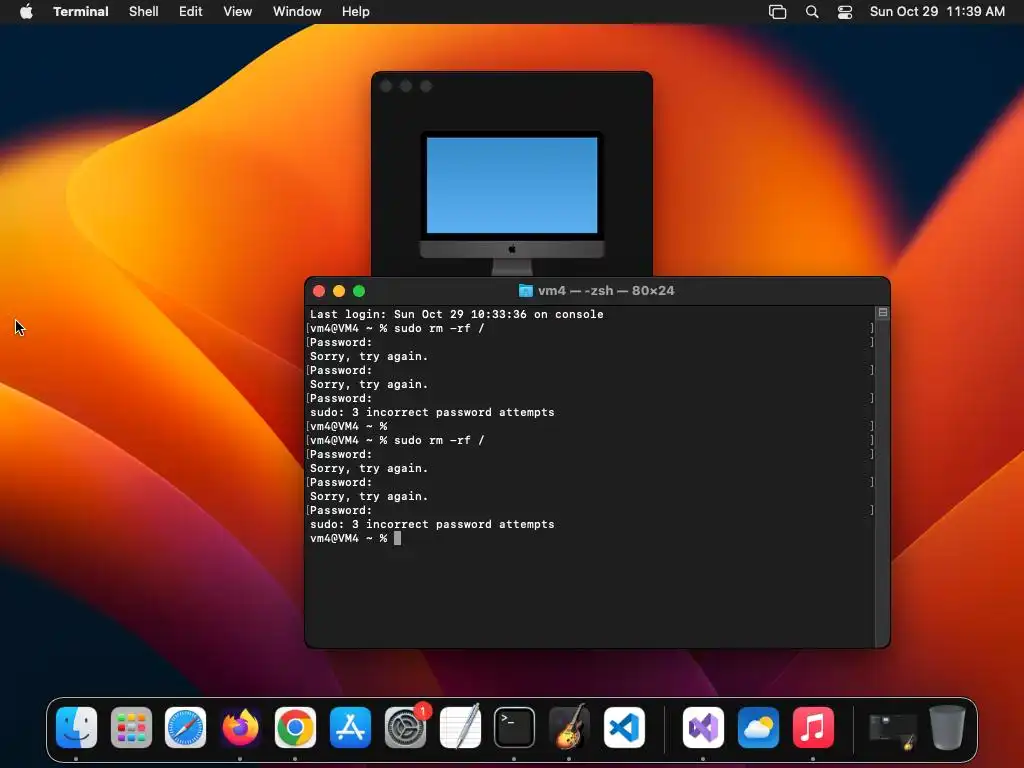This screenshot has width=1024, height=768.
Task: Click the last '3 incorrect password attempts' line
Action: point(432,524)
